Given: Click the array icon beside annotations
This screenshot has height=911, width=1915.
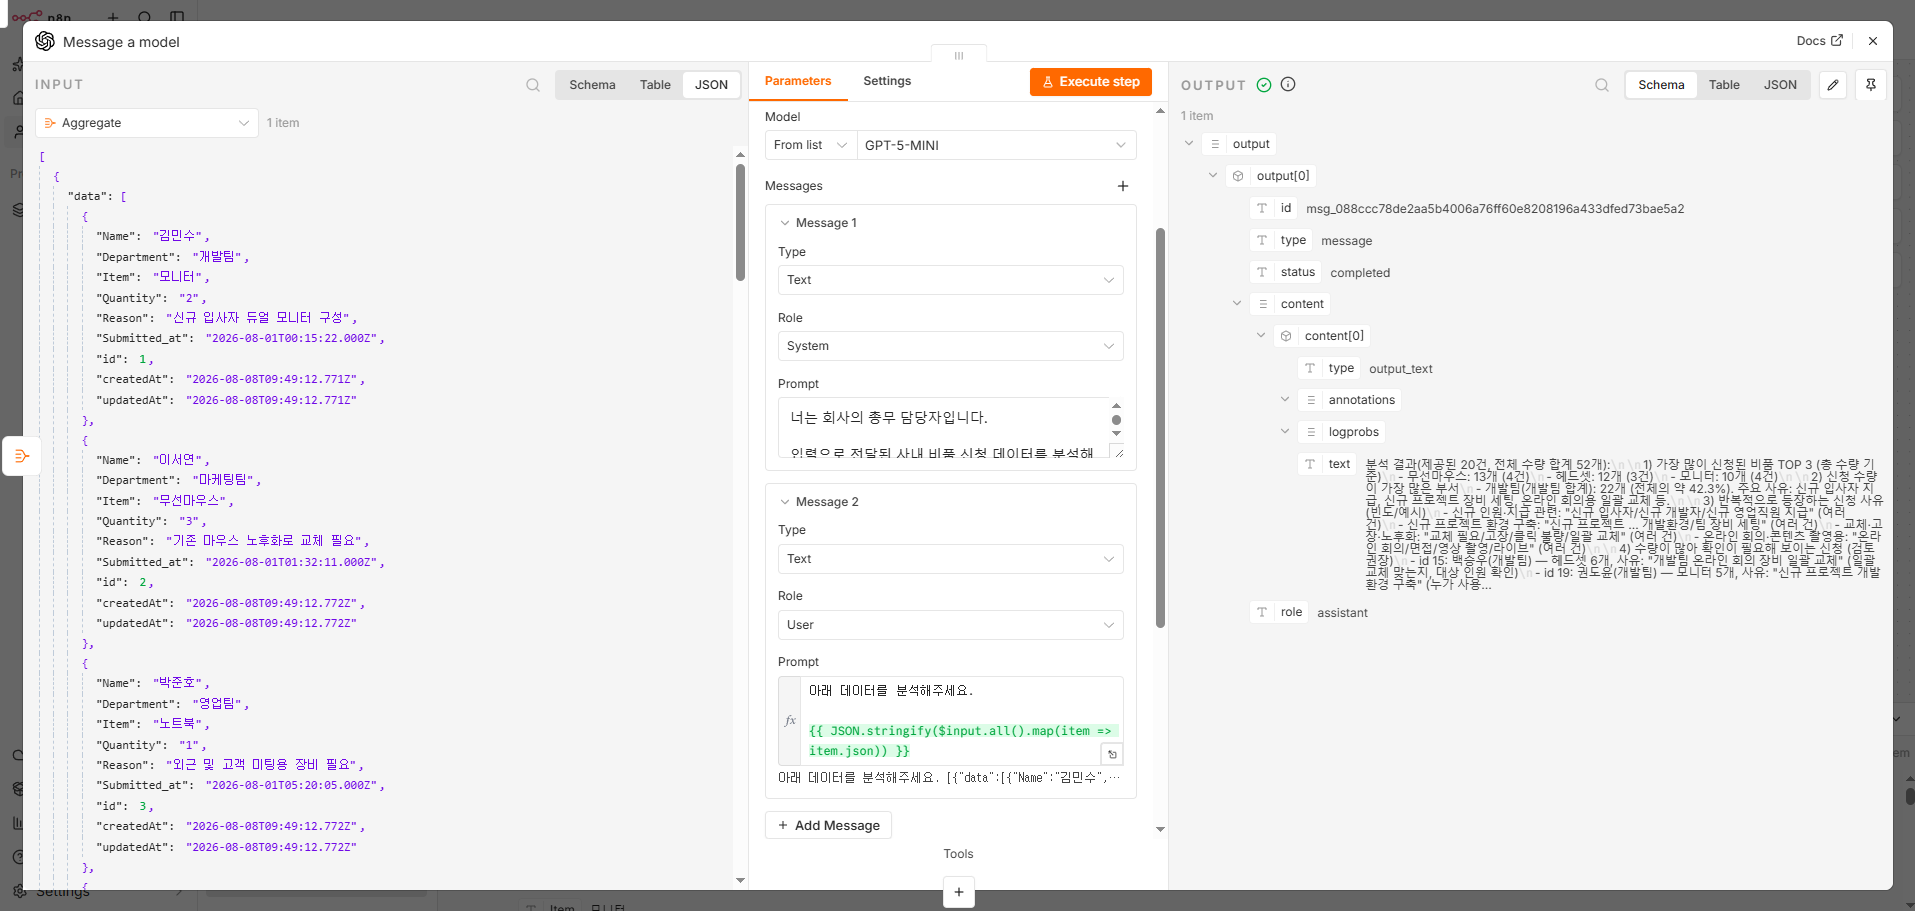Looking at the screenshot, I should [1310, 400].
